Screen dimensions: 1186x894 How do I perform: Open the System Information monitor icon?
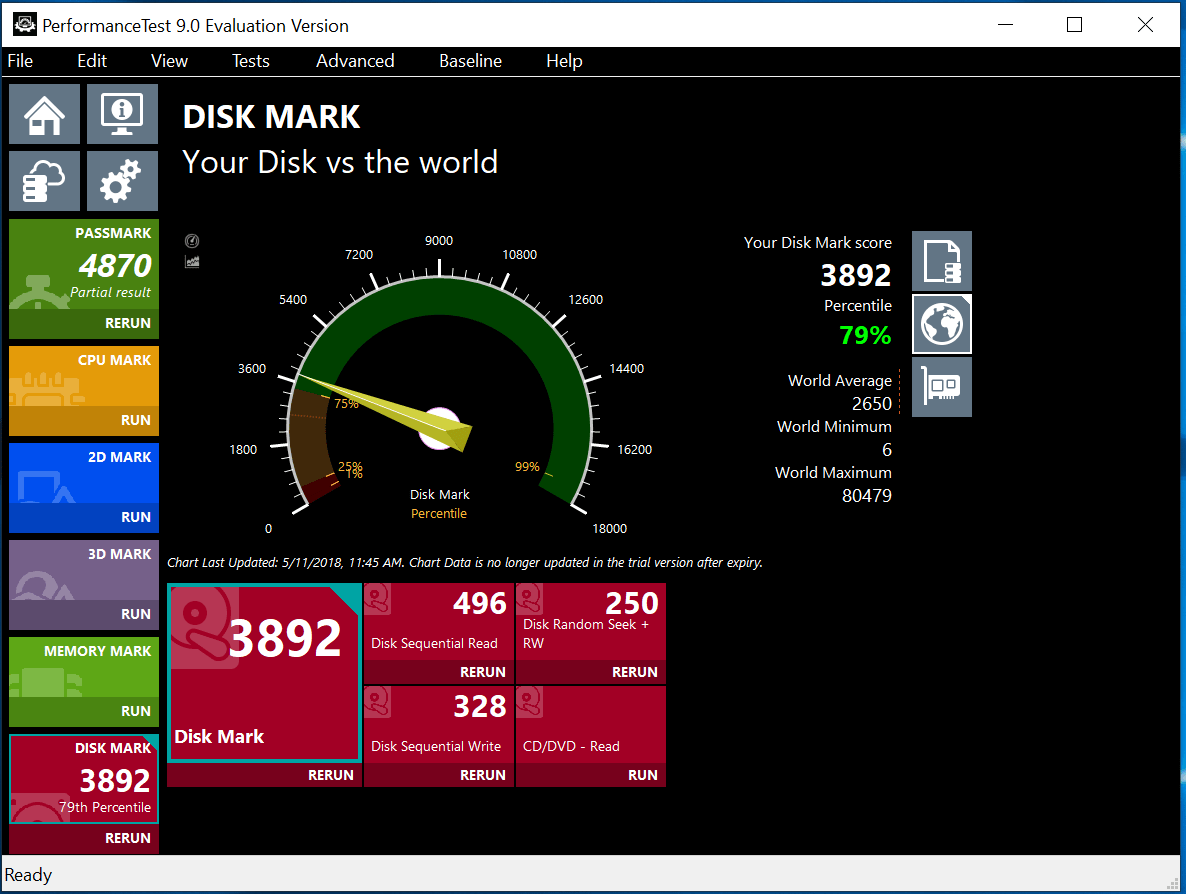point(122,115)
